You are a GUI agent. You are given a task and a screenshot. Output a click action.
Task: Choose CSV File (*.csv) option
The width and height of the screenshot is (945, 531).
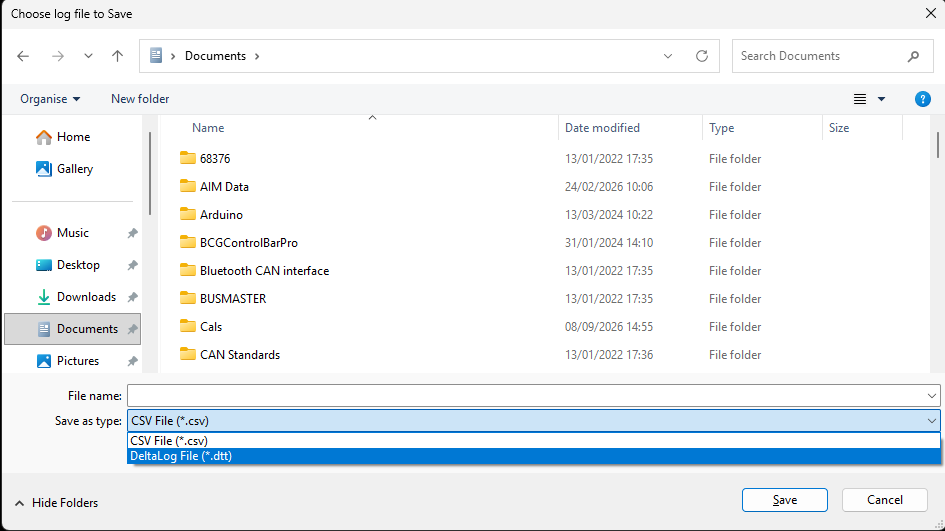[533, 441]
